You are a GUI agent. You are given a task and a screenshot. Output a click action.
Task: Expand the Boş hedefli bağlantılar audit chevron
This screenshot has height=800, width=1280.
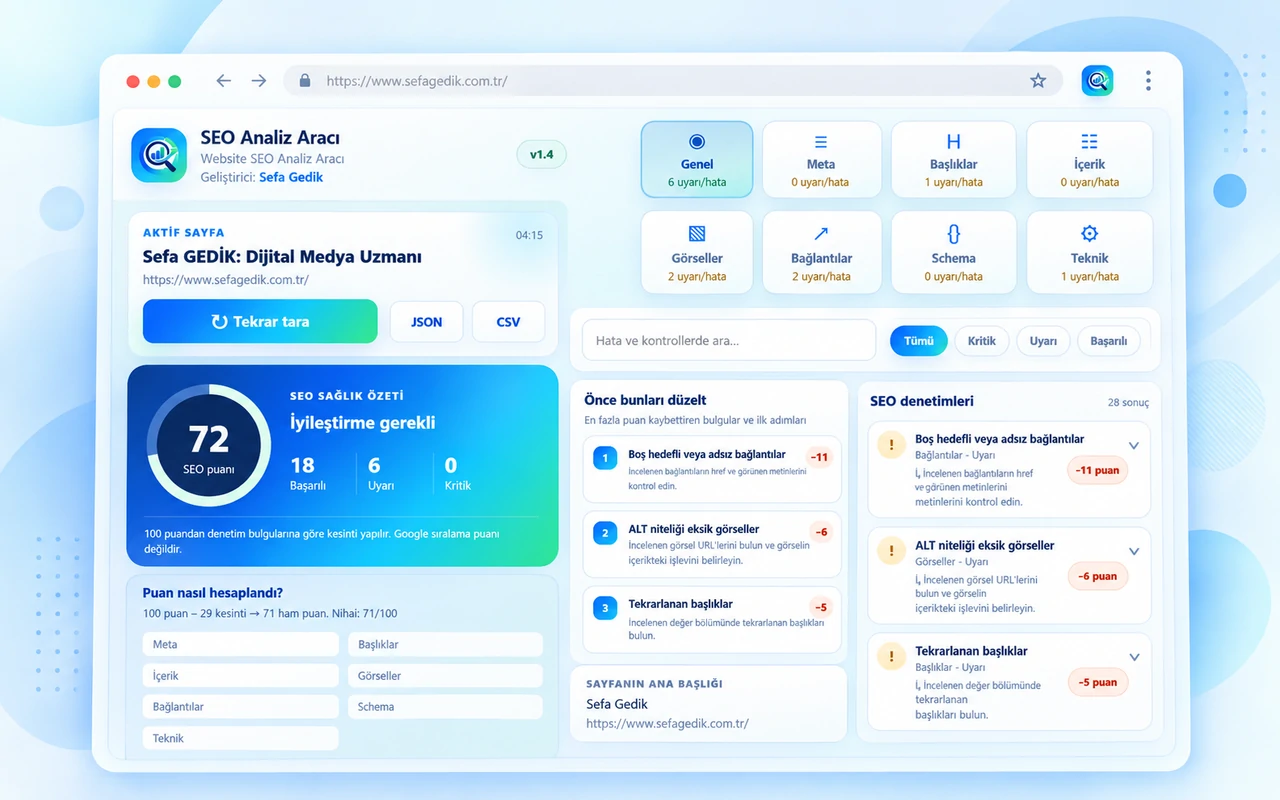point(1134,446)
